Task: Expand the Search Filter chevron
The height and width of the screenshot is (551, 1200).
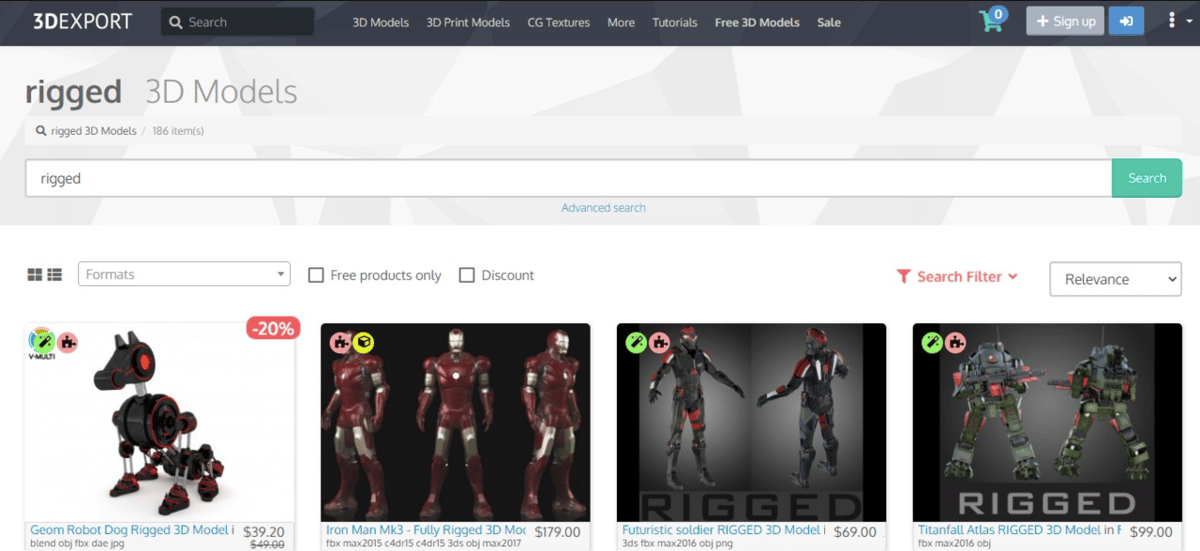Action: click(x=1013, y=276)
